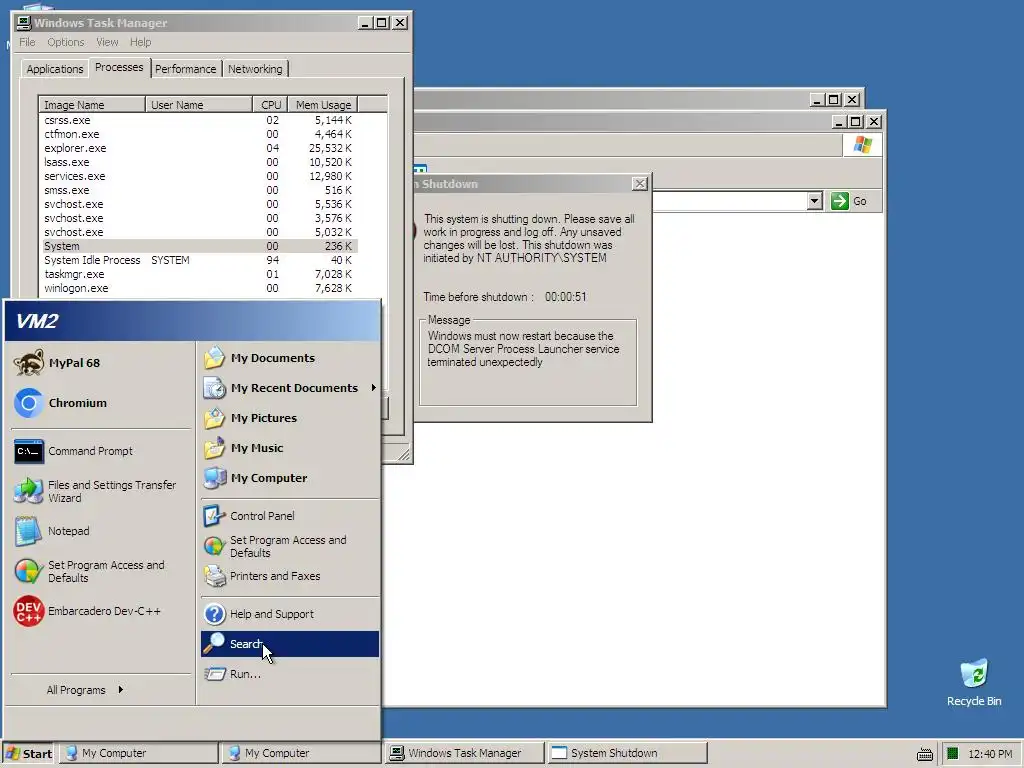
Task: Grab Task Manager resize grip
Action: [404, 455]
